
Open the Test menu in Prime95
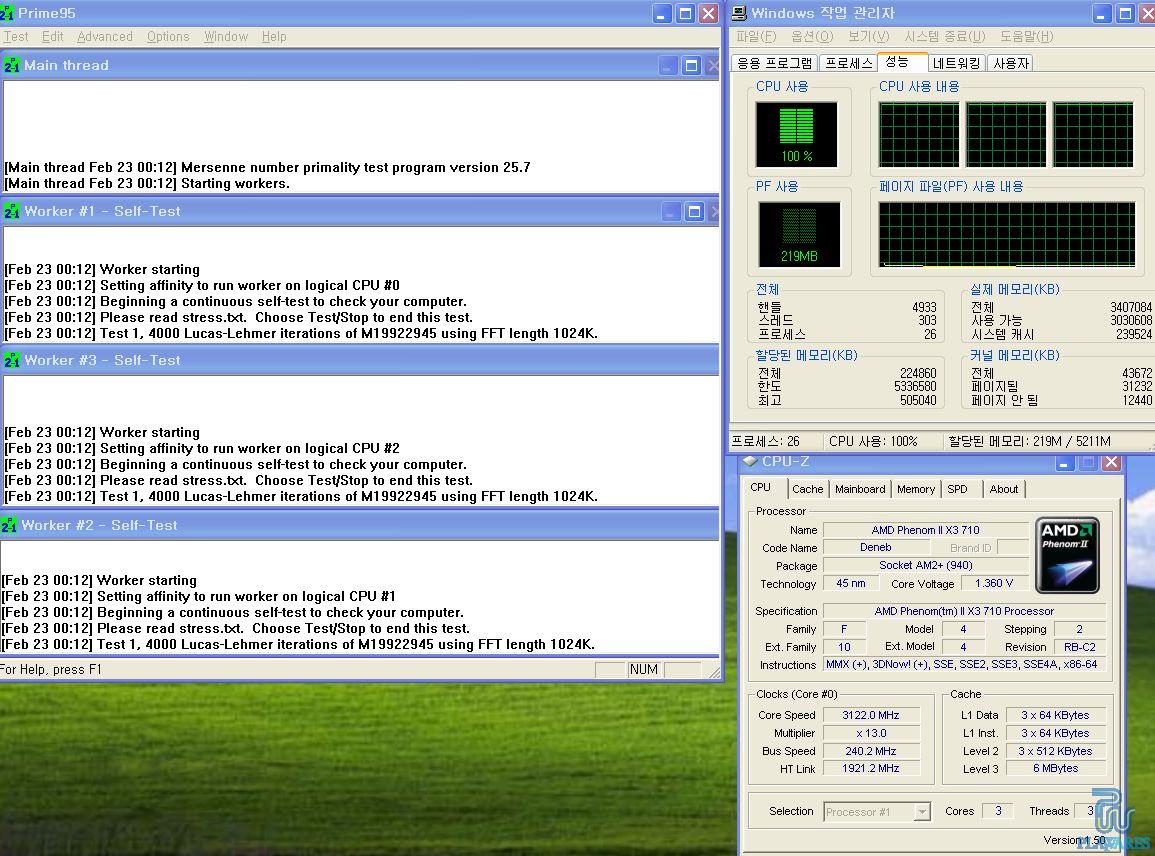click(x=16, y=36)
